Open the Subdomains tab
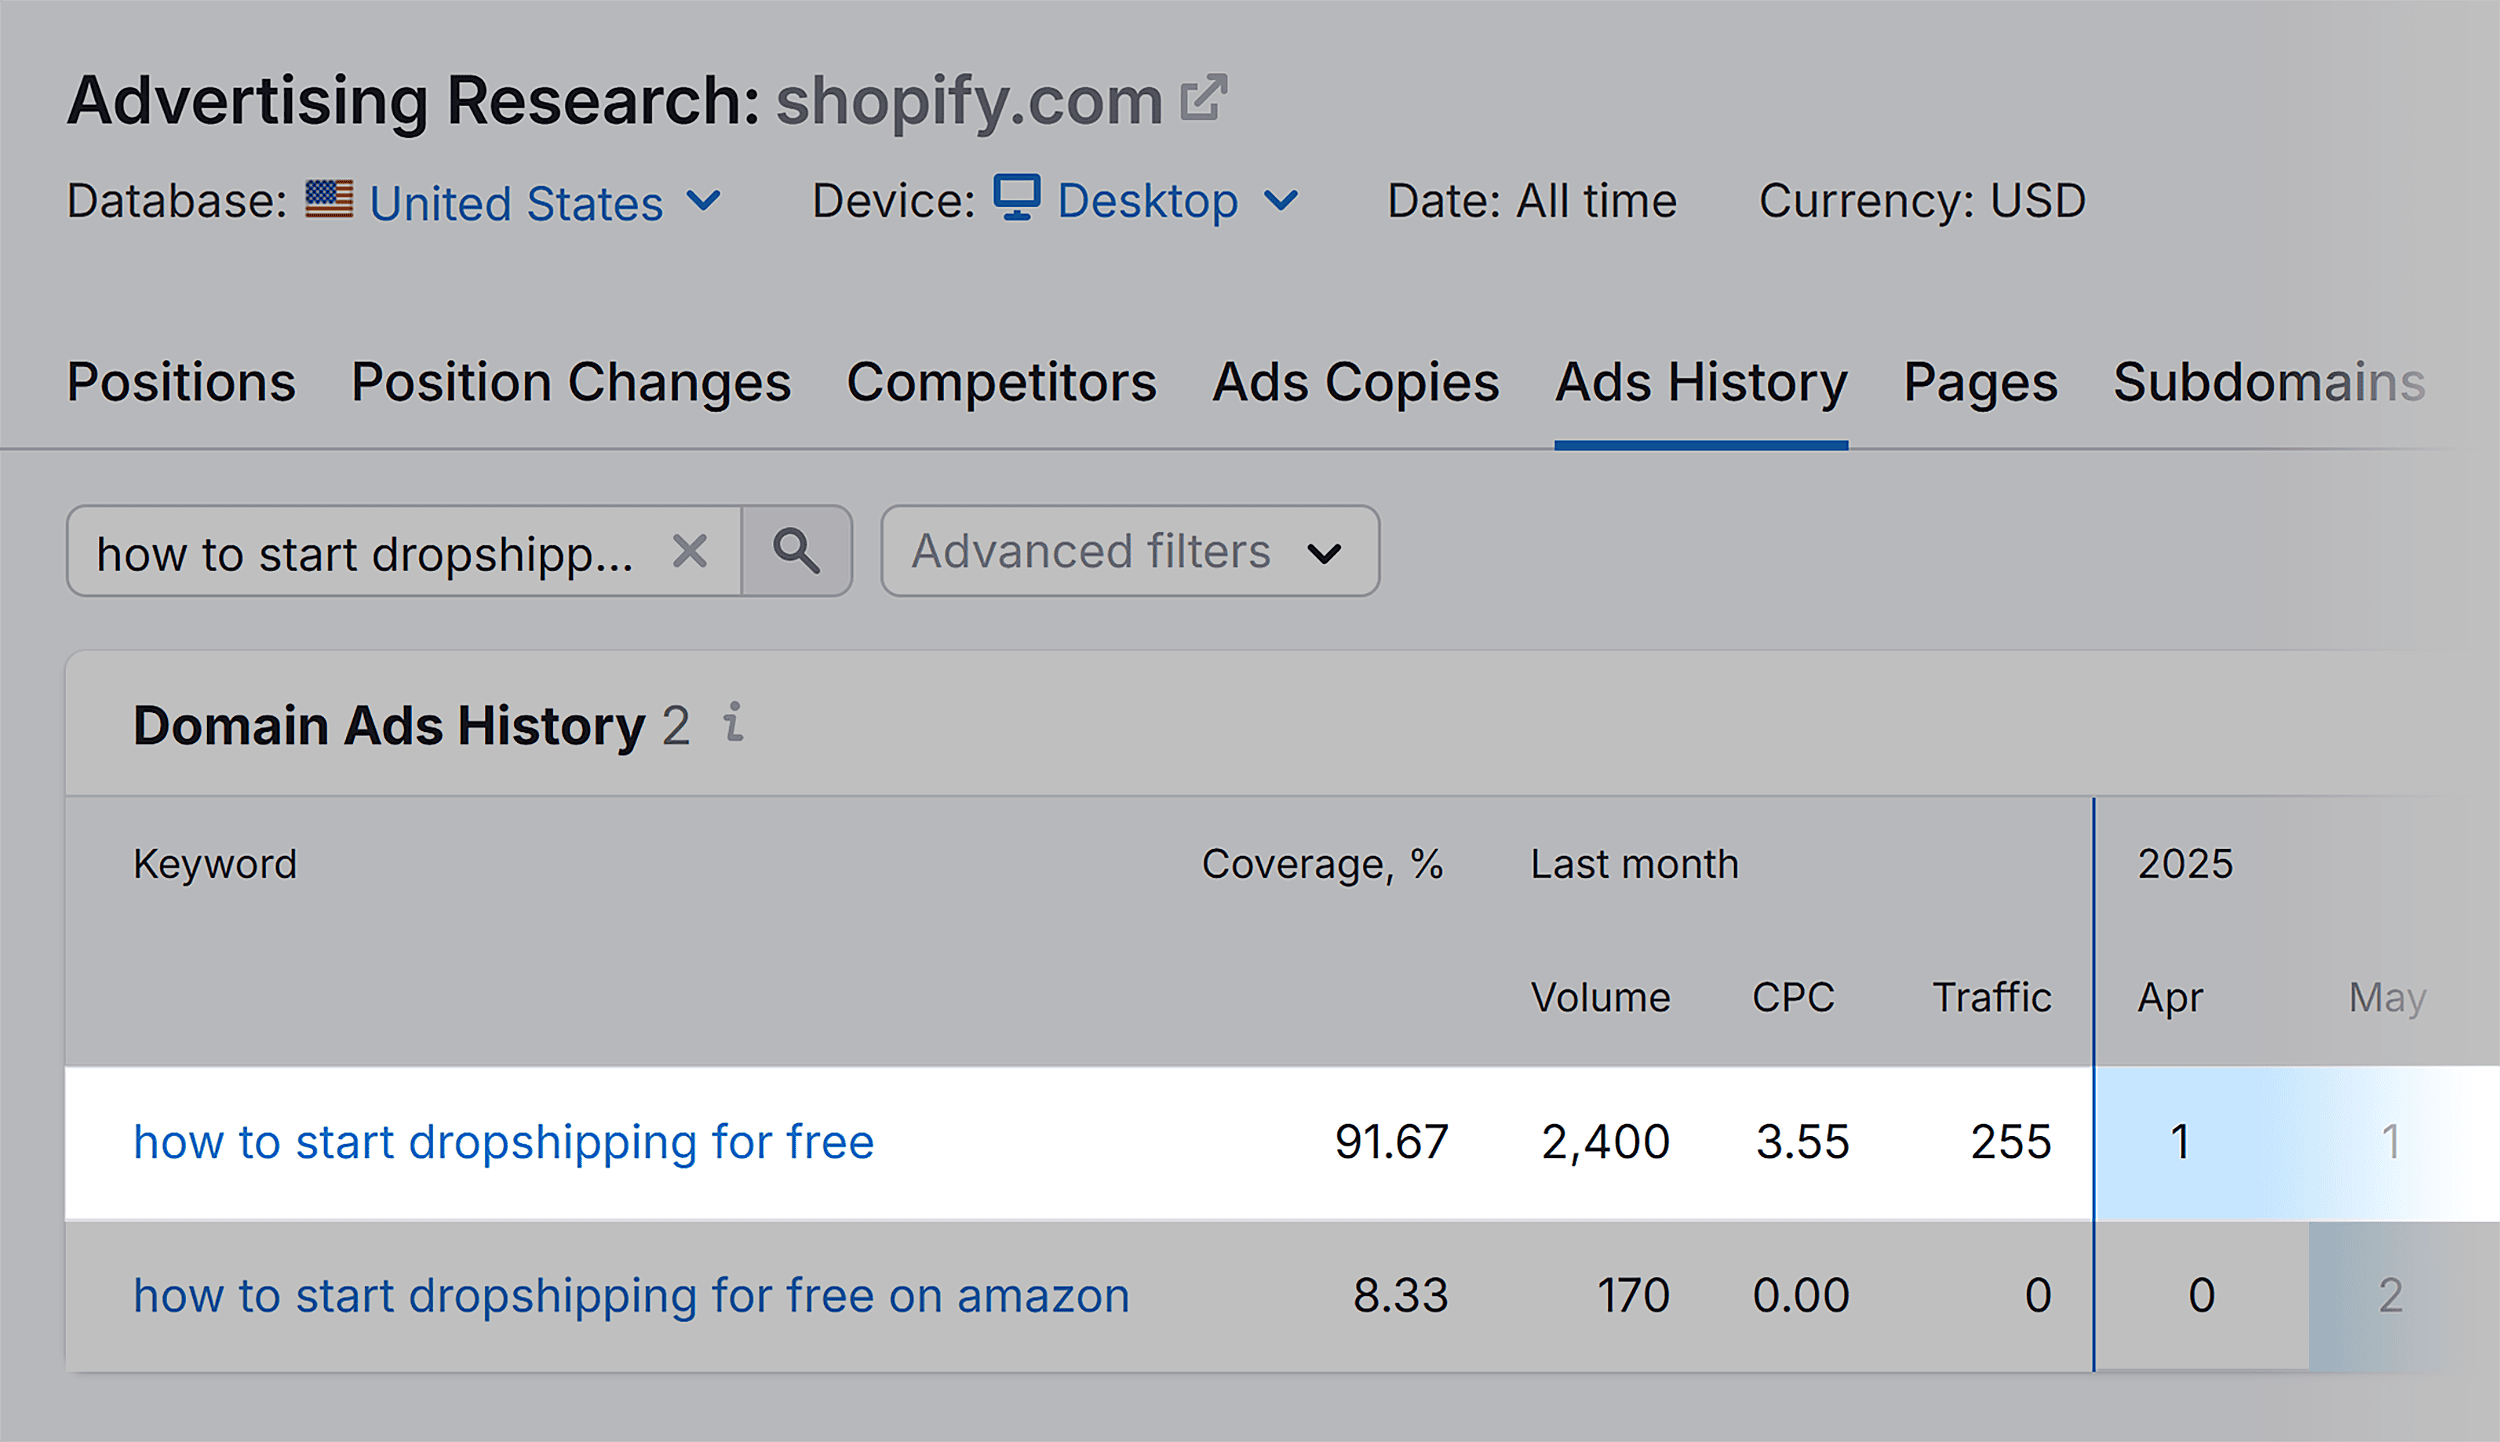2500x1442 pixels. tap(2270, 382)
